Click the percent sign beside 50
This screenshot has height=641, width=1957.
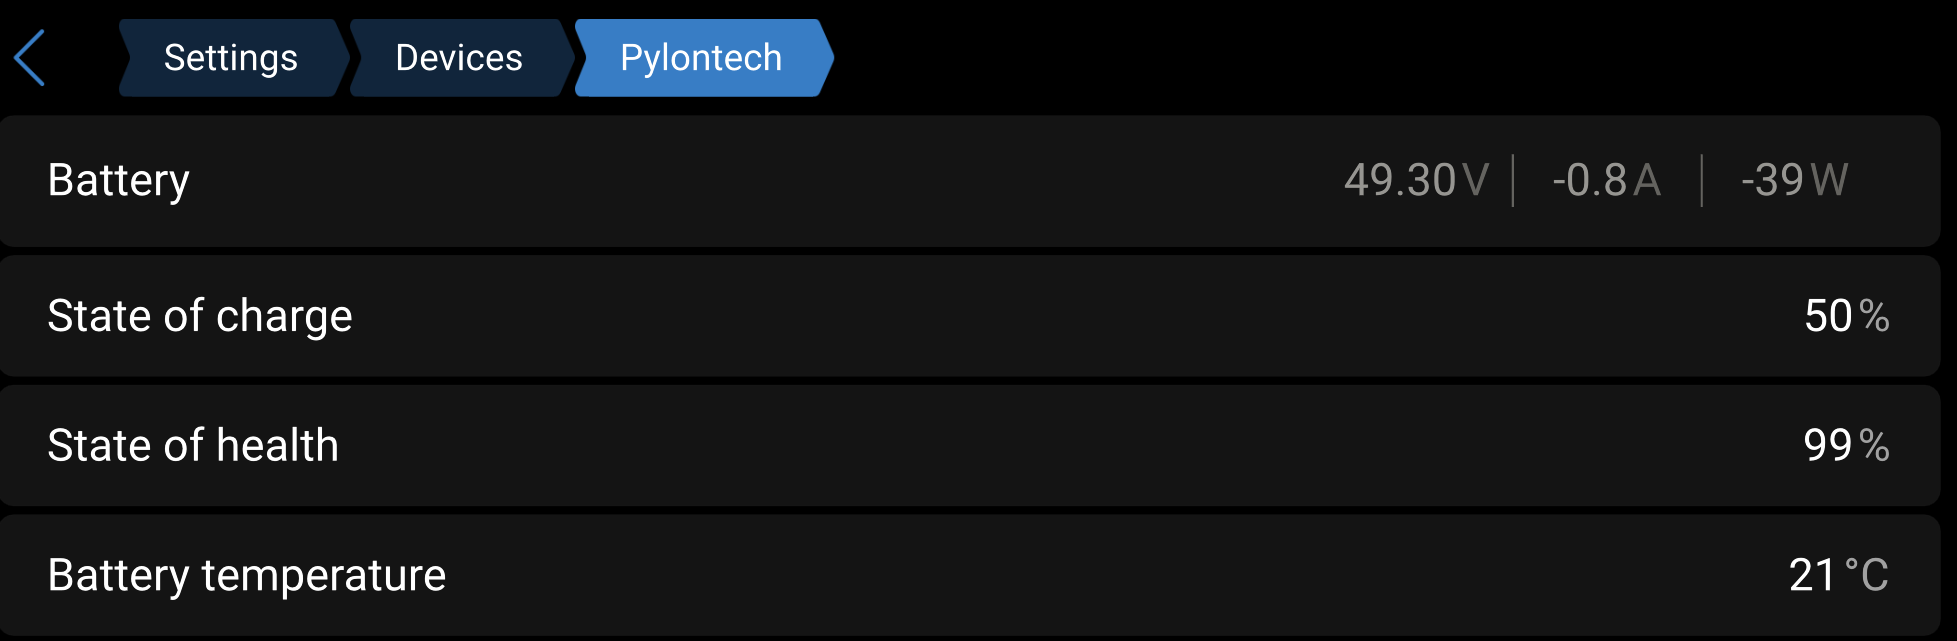1874,316
